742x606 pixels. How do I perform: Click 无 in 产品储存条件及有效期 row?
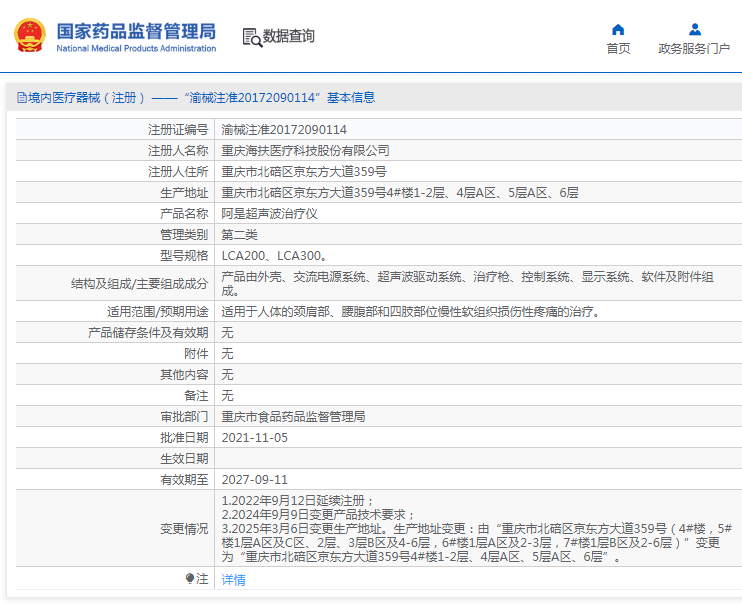(x=228, y=333)
